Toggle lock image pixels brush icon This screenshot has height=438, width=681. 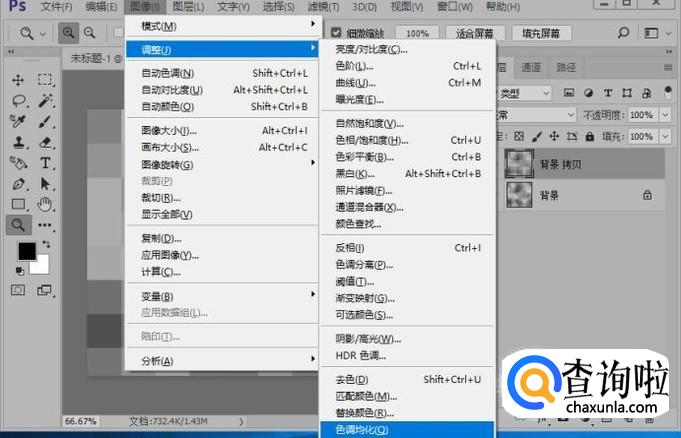pos(537,136)
